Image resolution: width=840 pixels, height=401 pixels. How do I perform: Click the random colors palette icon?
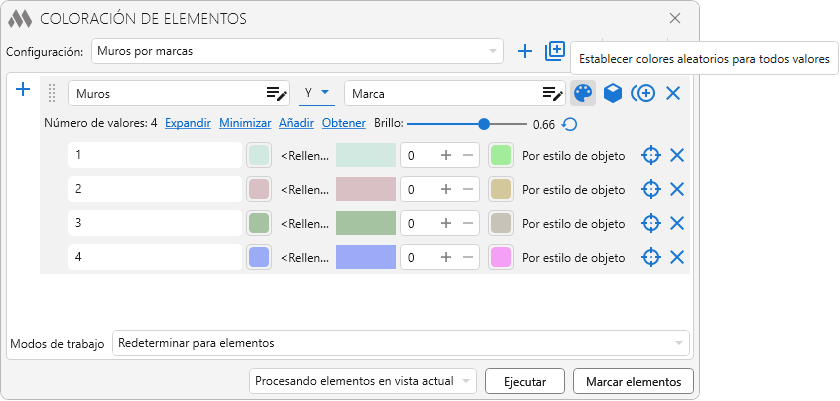[x=582, y=93]
